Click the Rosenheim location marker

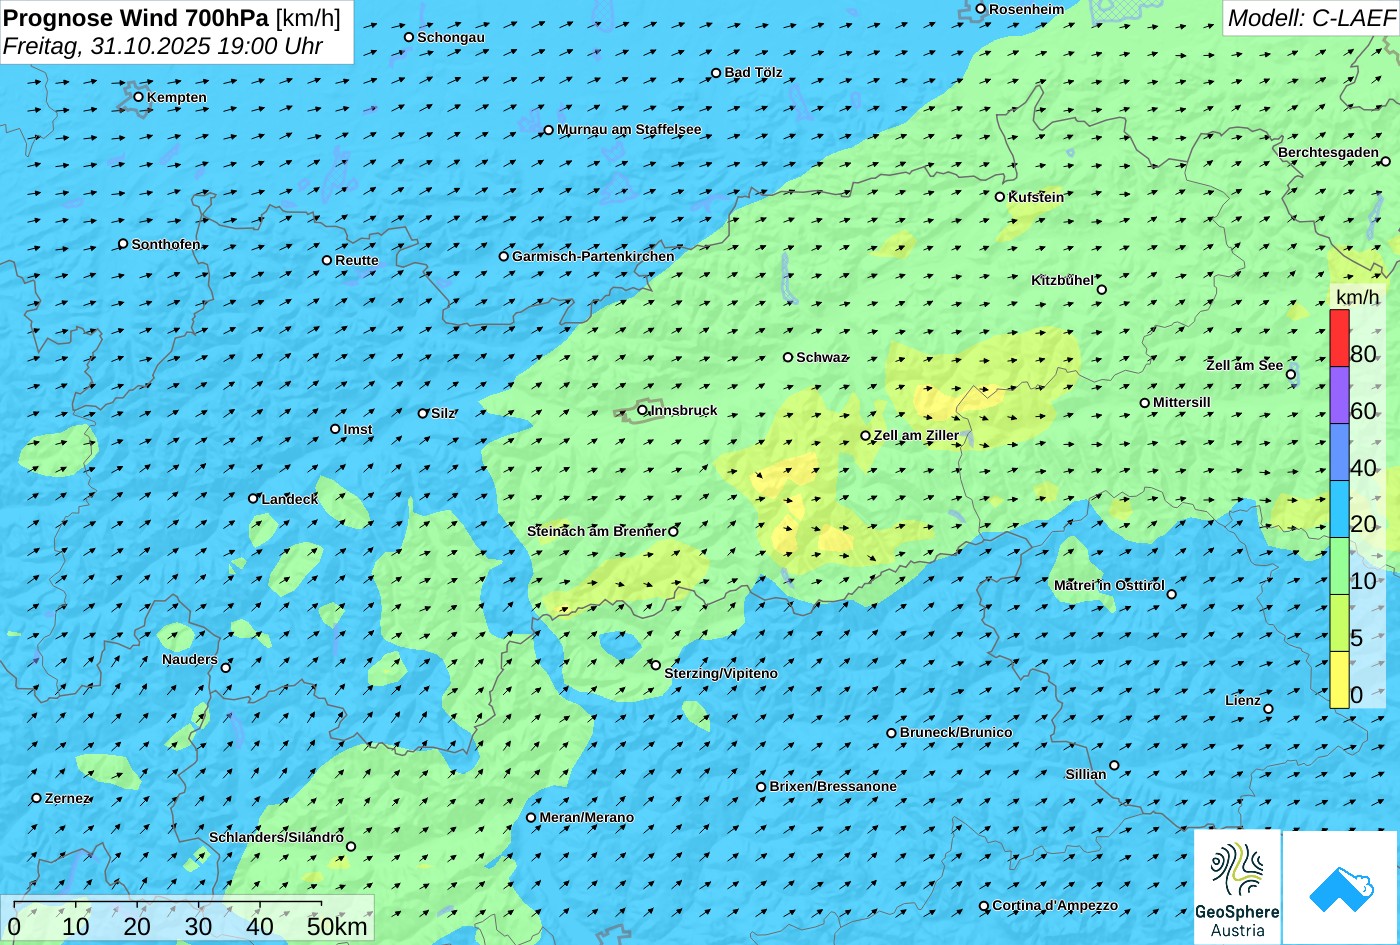981,9
